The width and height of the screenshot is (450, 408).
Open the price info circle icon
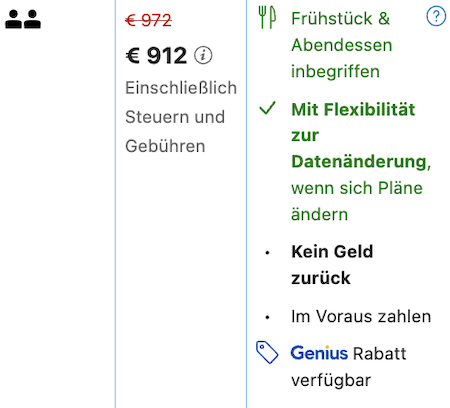point(203,55)
